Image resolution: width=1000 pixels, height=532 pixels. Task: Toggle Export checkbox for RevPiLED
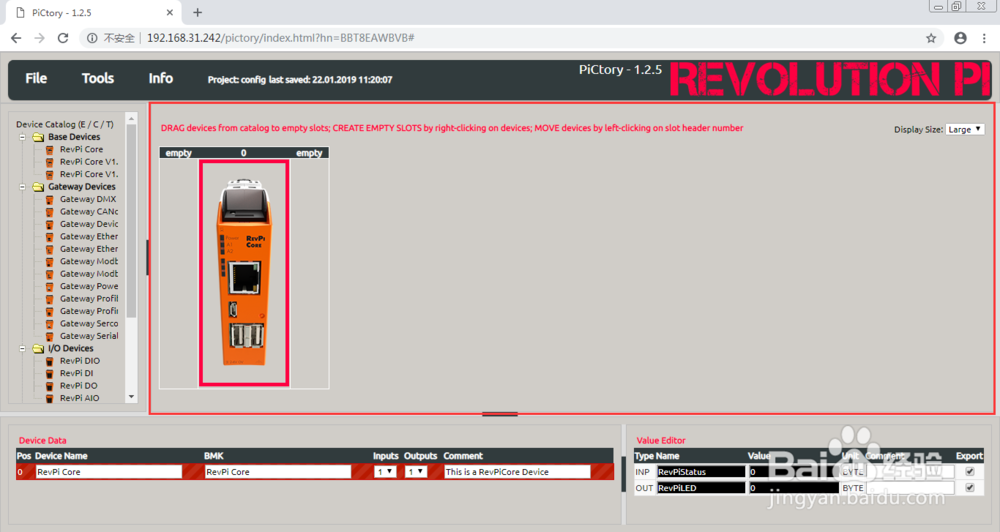point(970,487)
